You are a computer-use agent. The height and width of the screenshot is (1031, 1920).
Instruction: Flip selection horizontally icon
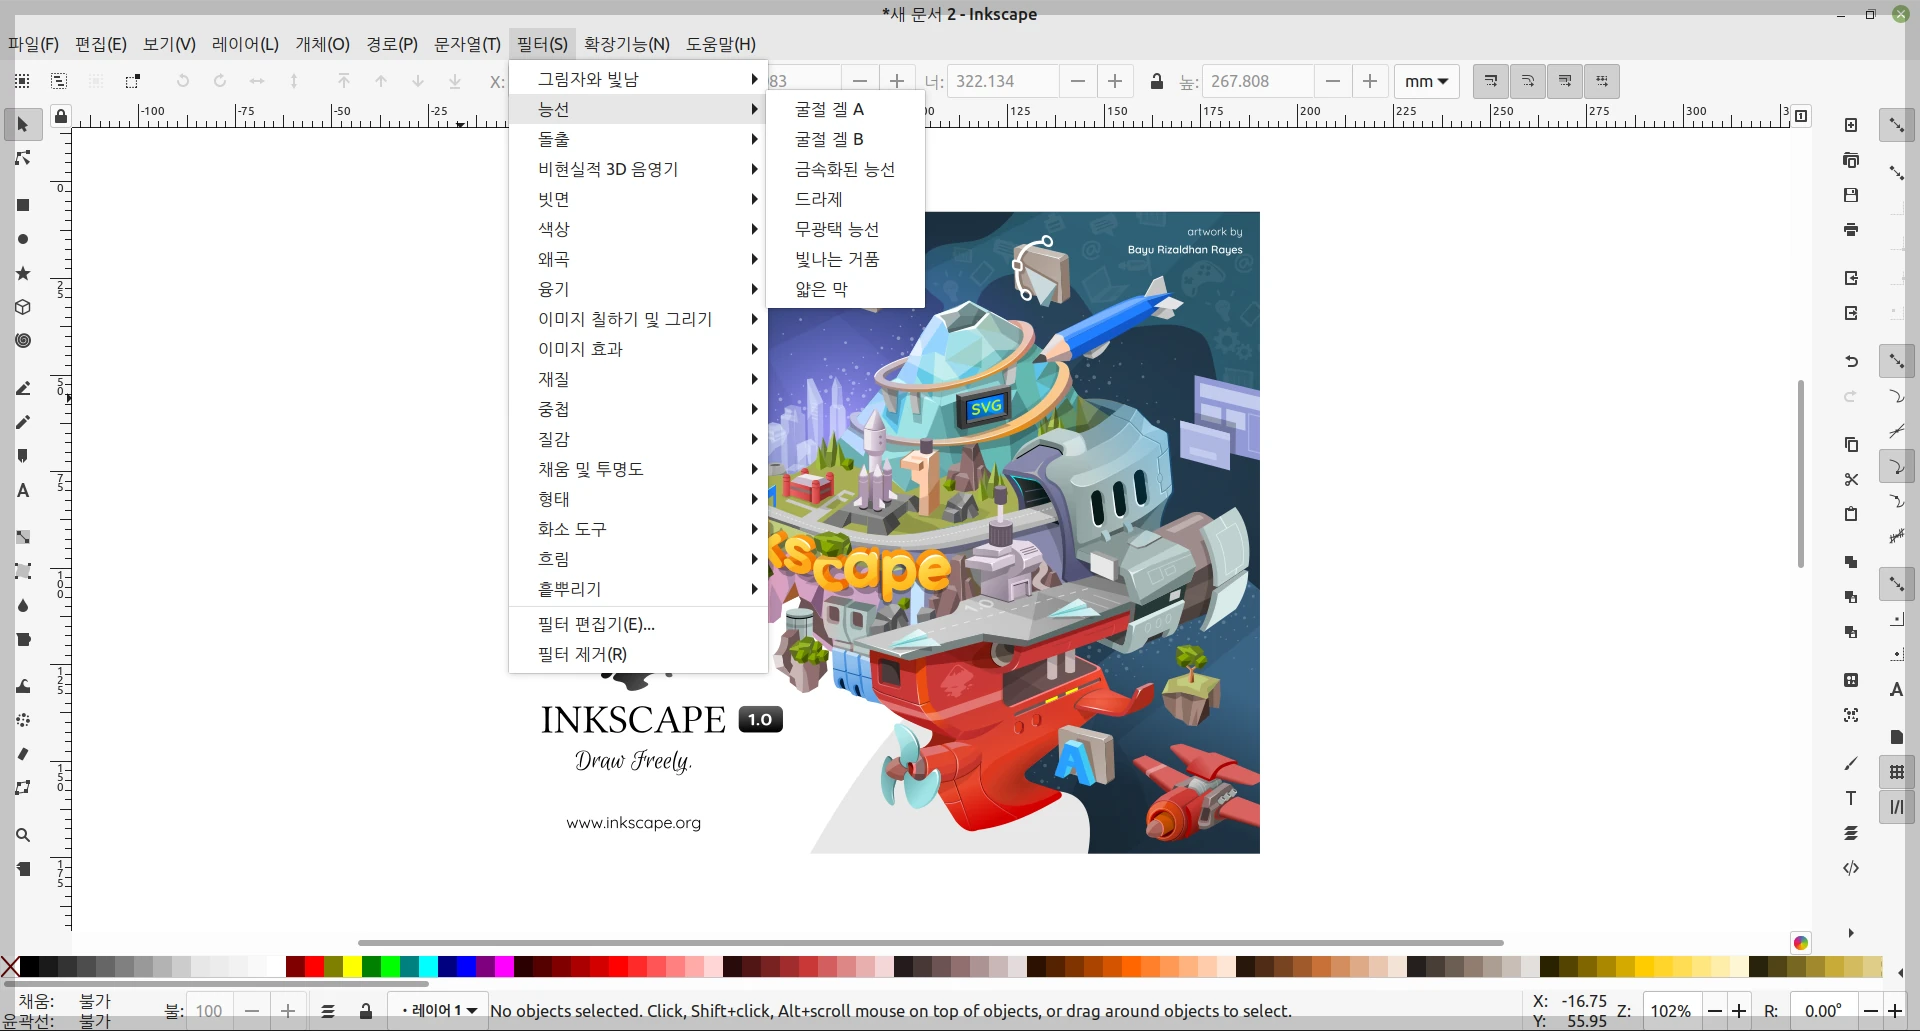[257, 81]
